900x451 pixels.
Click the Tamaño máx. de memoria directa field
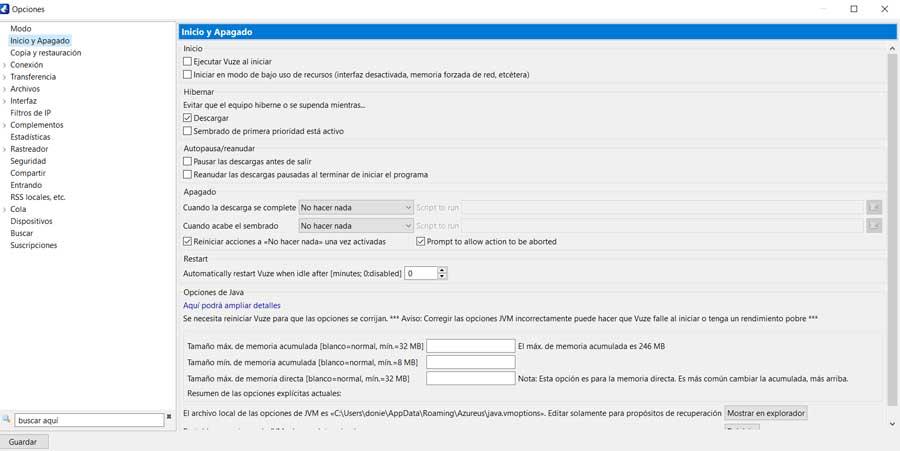coord(471,378)
